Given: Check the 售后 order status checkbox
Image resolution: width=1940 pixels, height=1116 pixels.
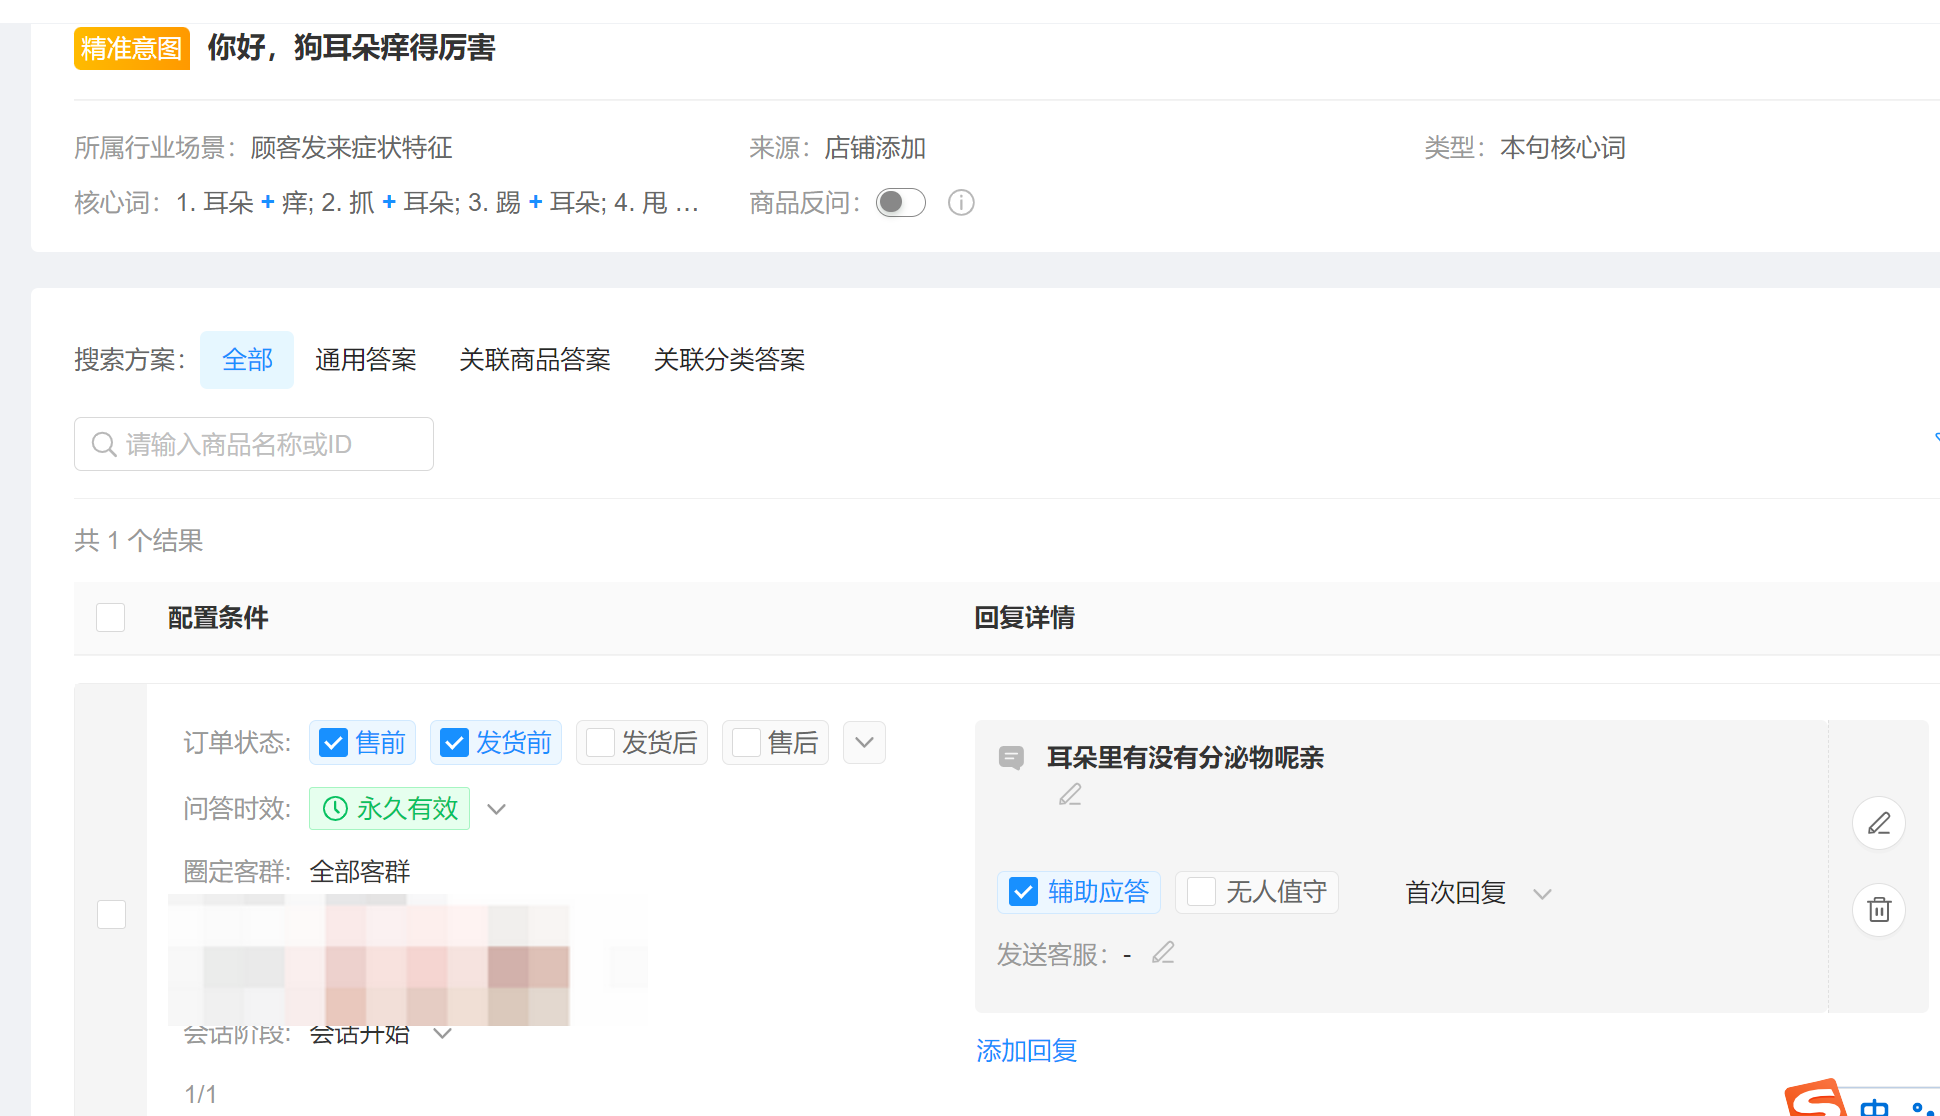Looking at the screenshot, I should point(746,743).
